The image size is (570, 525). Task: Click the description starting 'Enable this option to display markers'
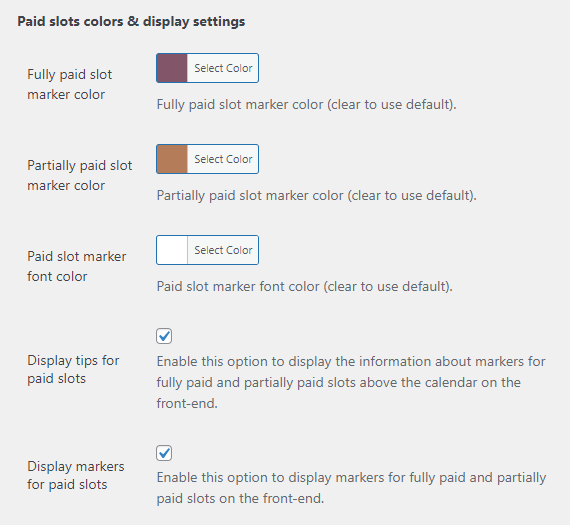tap(351, 488)
